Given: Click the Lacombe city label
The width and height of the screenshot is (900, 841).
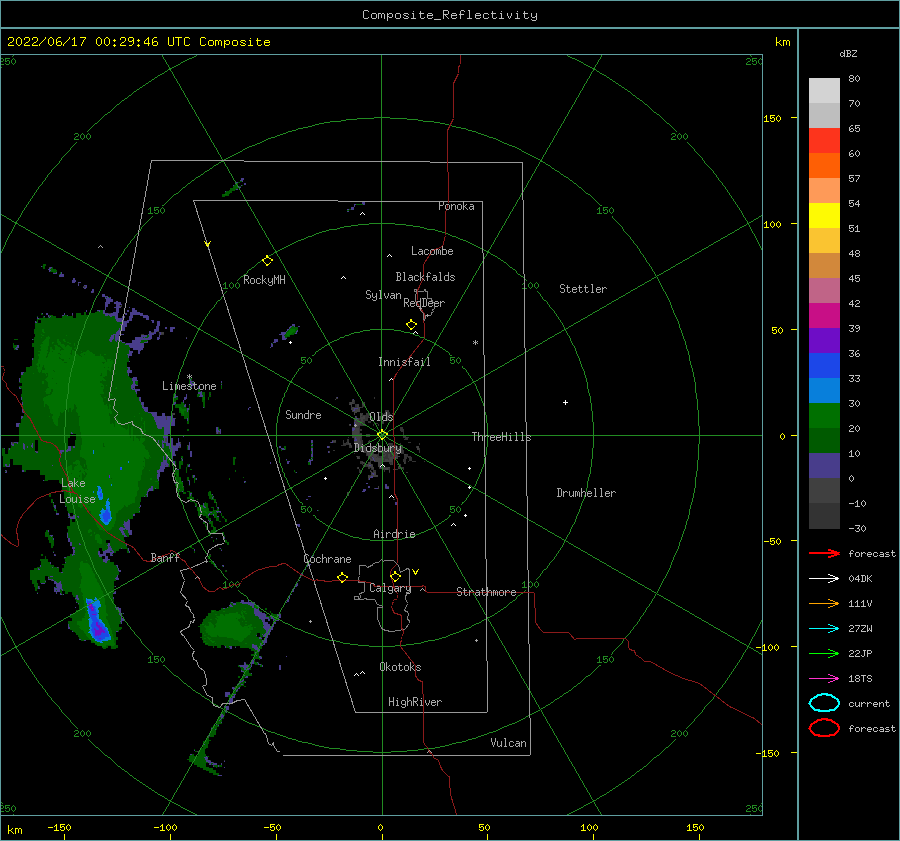Looking at the screenshot, I should (432, 251).
